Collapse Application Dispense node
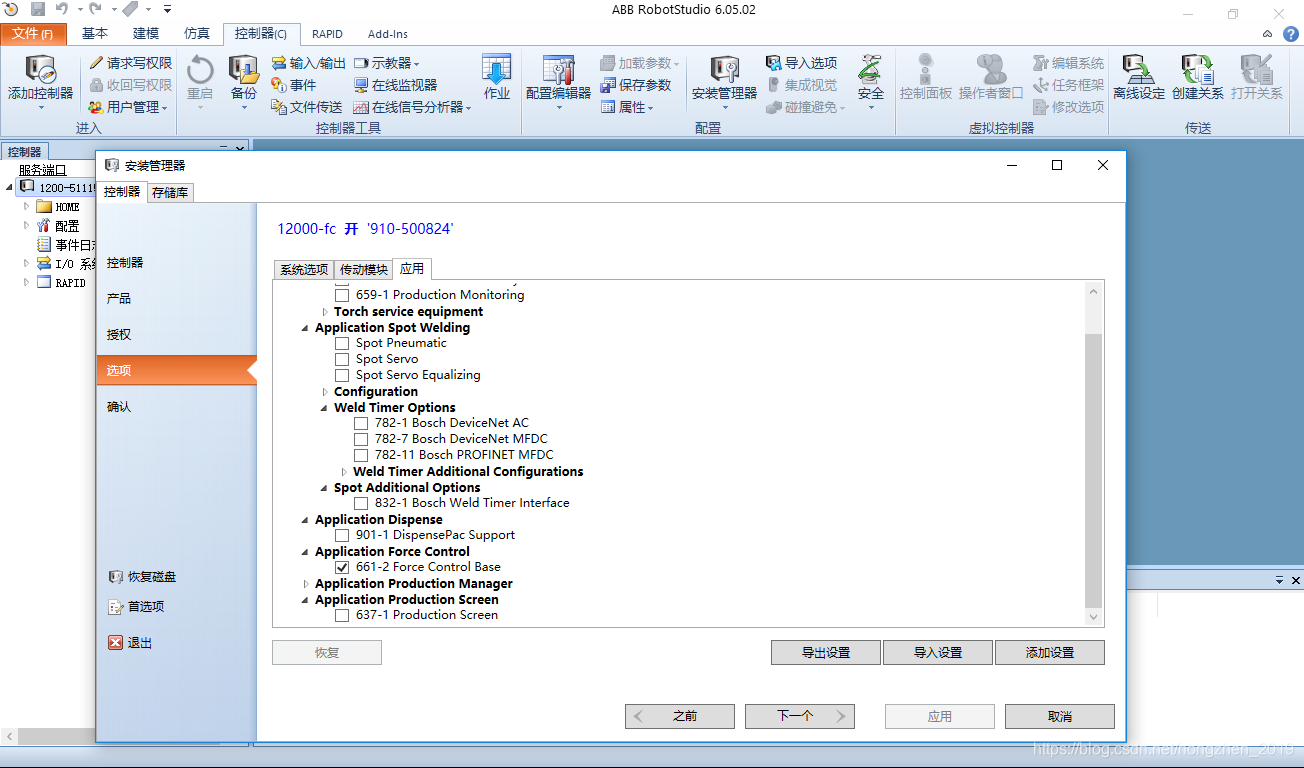Viewport: 1304px width, 768px height. coord(306,520)
